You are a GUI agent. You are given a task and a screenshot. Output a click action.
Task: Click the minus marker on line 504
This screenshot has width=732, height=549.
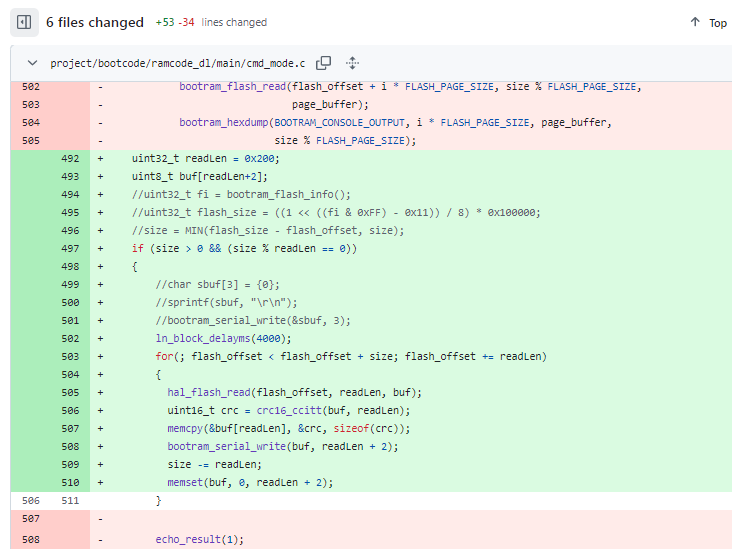click(100, 123)
